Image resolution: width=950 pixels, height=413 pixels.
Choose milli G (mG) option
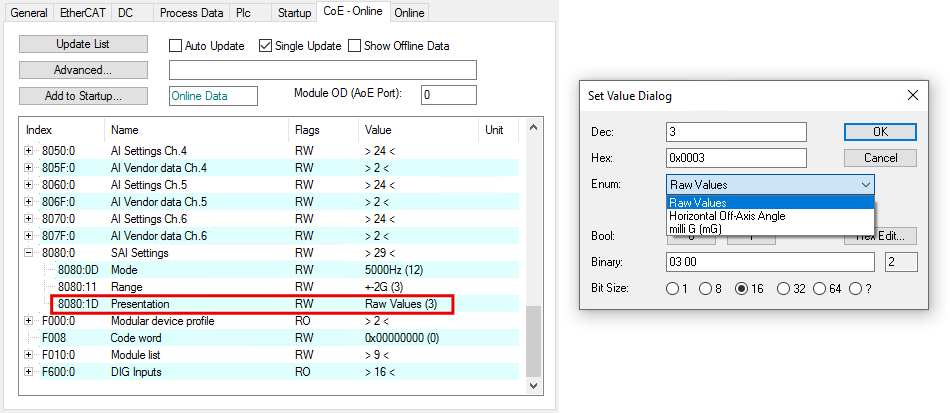(x=770, y=228)
